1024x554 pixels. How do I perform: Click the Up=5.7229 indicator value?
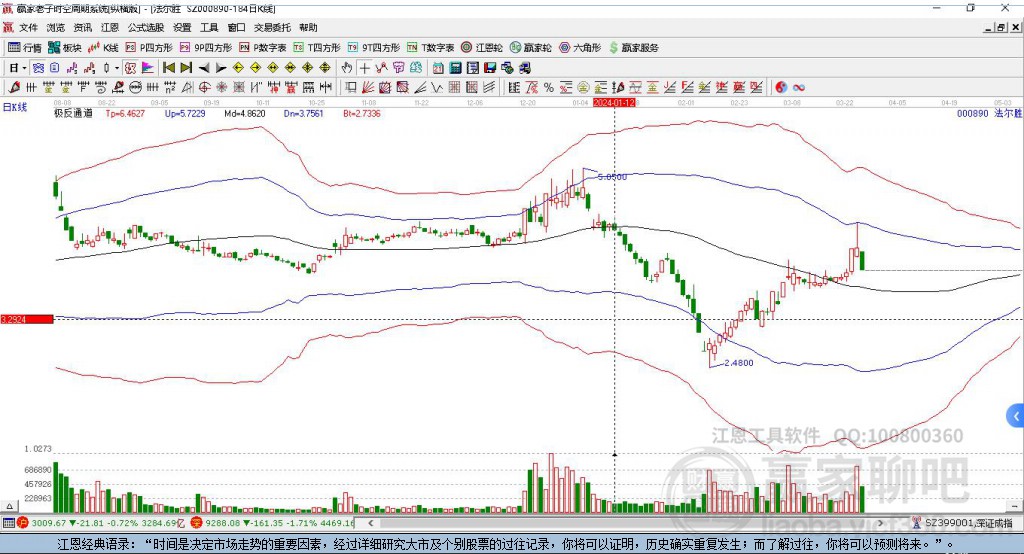(185, 113)
